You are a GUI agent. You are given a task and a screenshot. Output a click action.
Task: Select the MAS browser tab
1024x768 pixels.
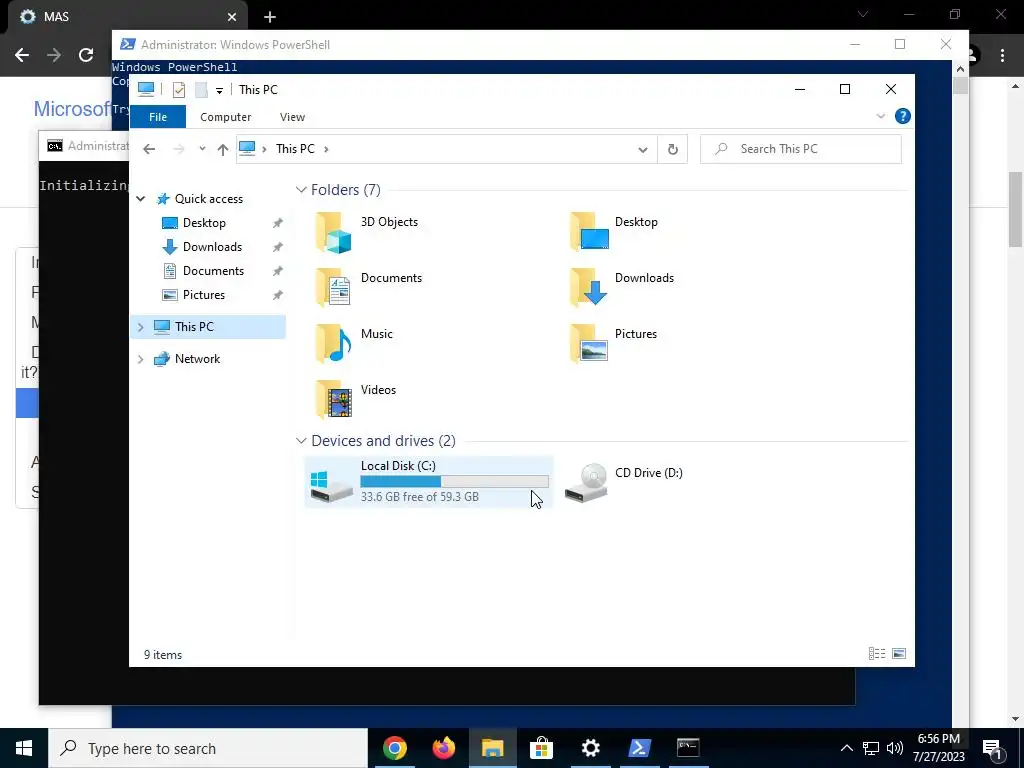127,17
